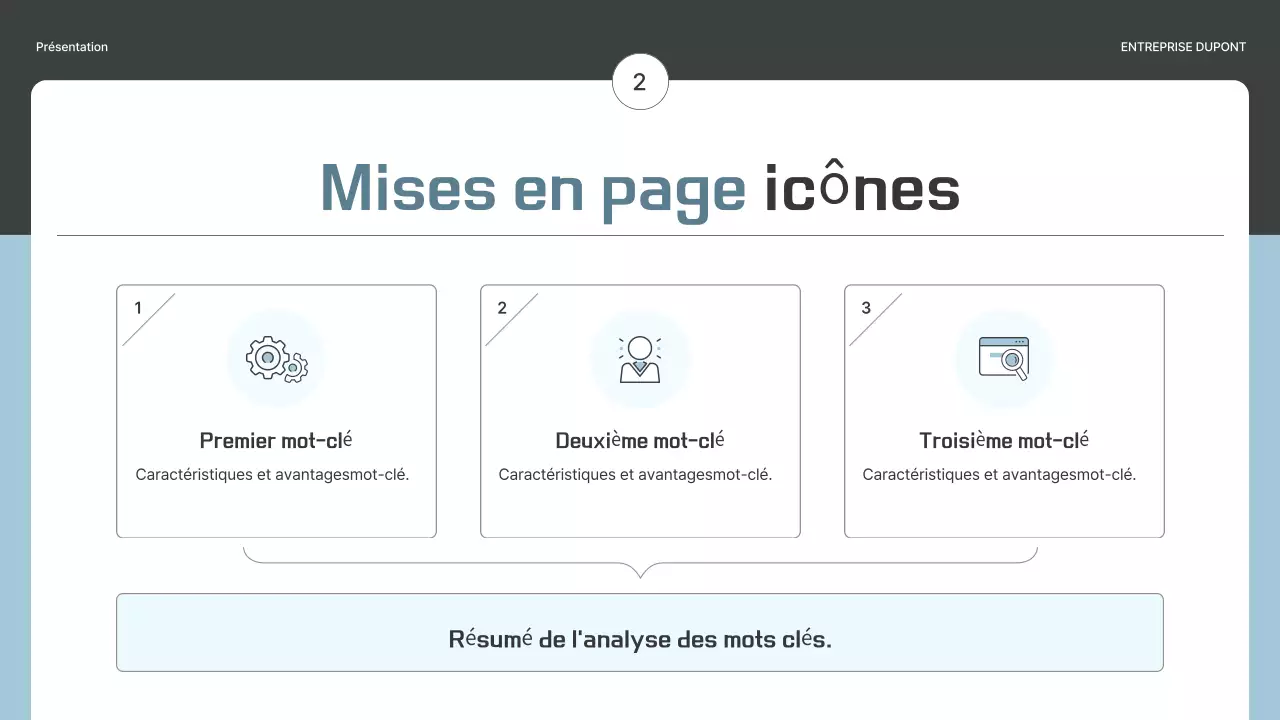Click the number 2 corner label on the middle card
Screen dimensions: 1280x720
501,308
